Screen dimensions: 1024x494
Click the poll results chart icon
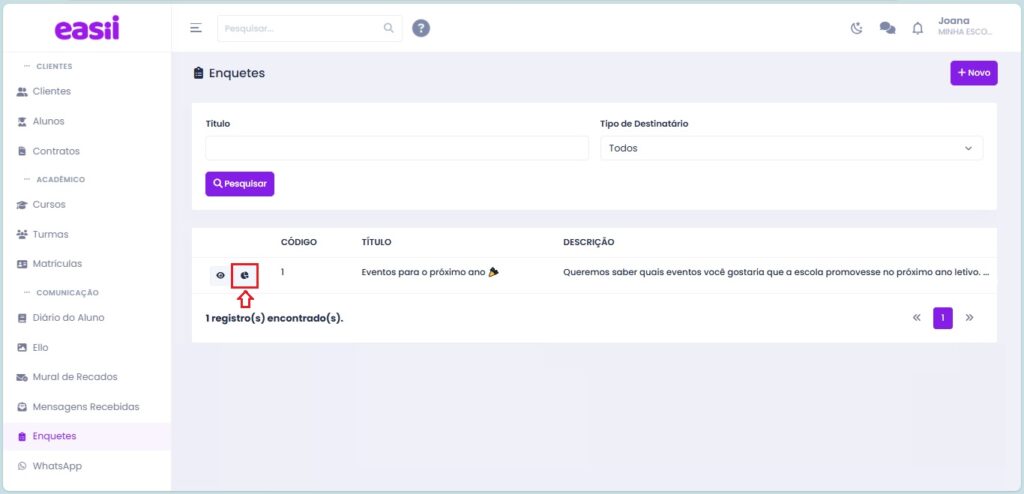point(244,275)
